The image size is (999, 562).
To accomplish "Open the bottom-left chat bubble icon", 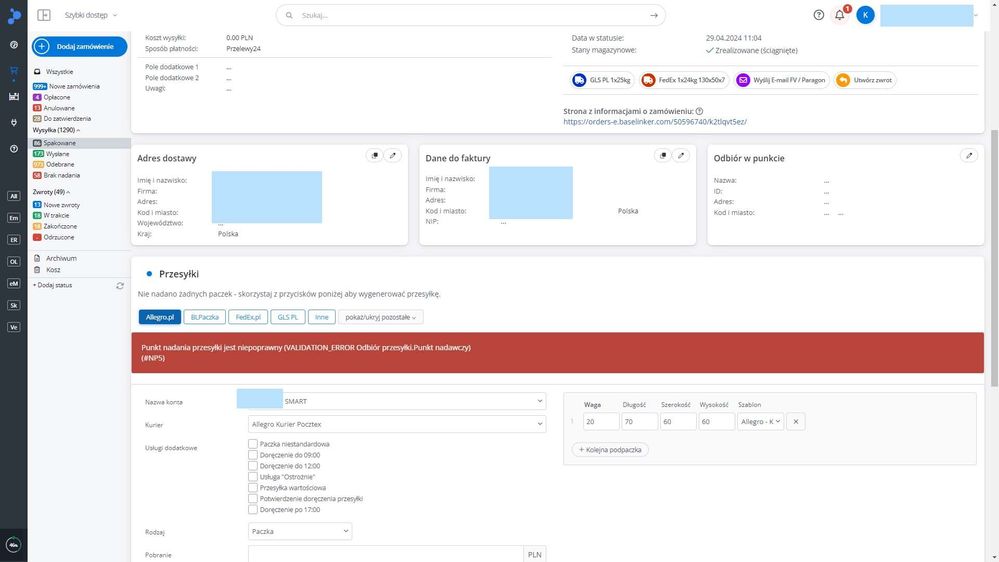I will [13, 545].
